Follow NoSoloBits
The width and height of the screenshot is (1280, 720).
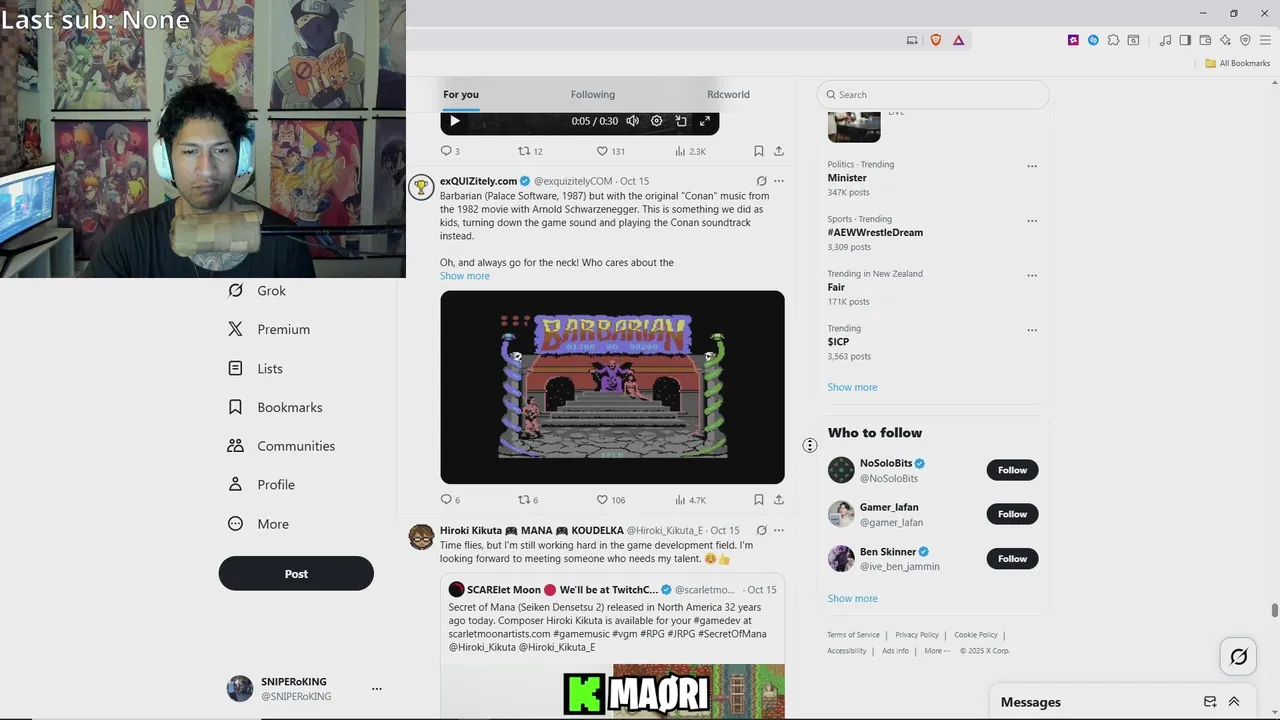1012,470
